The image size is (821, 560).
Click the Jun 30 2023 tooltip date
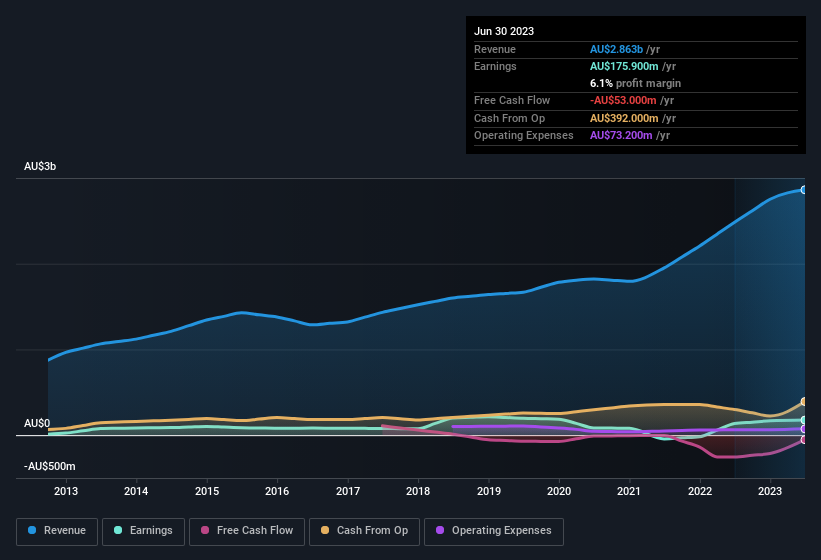[504, 31]
